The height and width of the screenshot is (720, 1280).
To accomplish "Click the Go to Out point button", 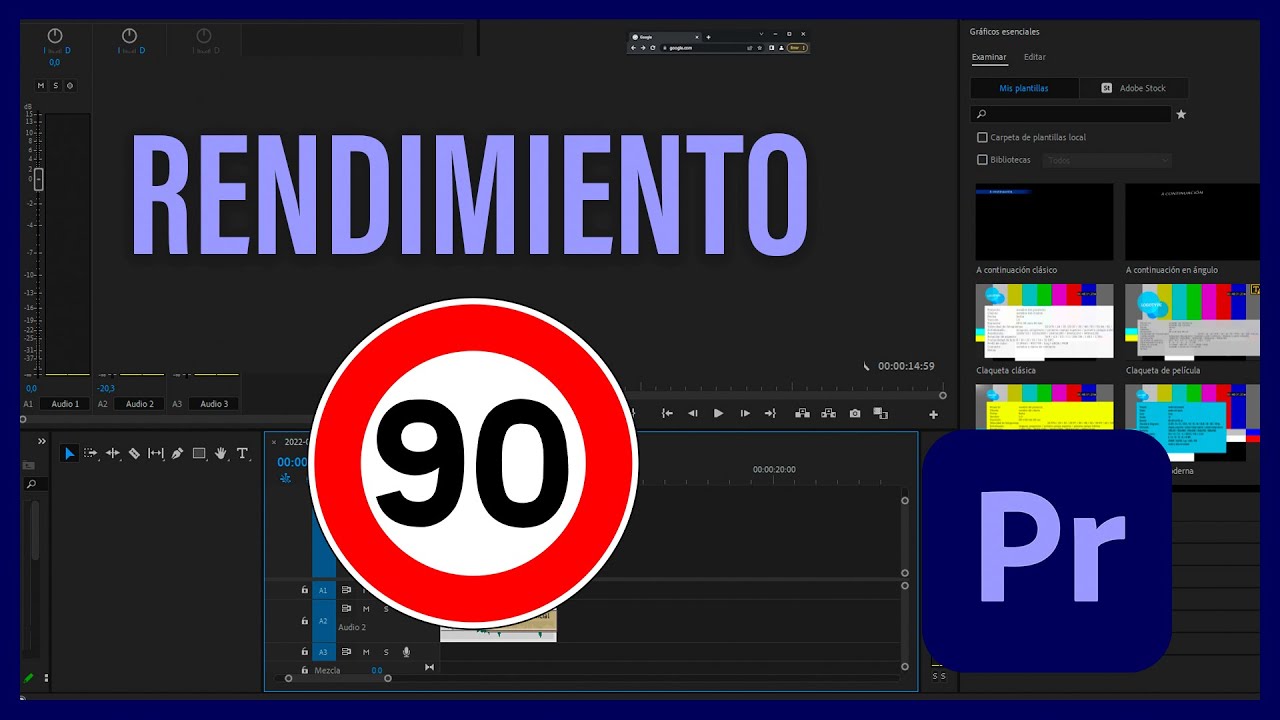I will click(x=770, y=413).
